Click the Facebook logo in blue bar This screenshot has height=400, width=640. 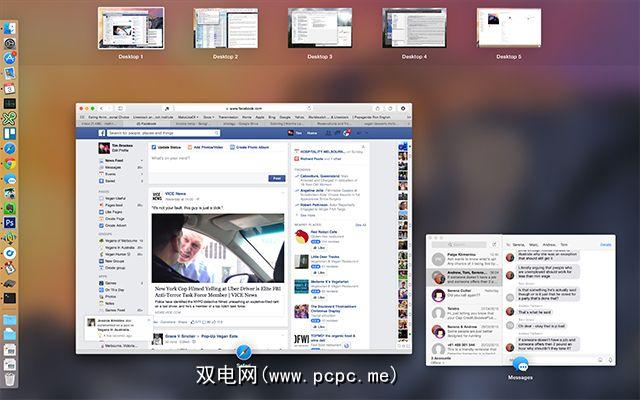(x=102, y=133)
